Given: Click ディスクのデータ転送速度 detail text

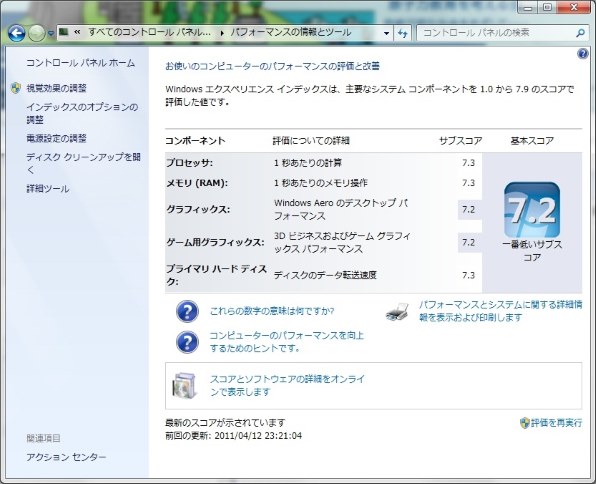Looking at the screenshot, I should (x=325, y=275).
